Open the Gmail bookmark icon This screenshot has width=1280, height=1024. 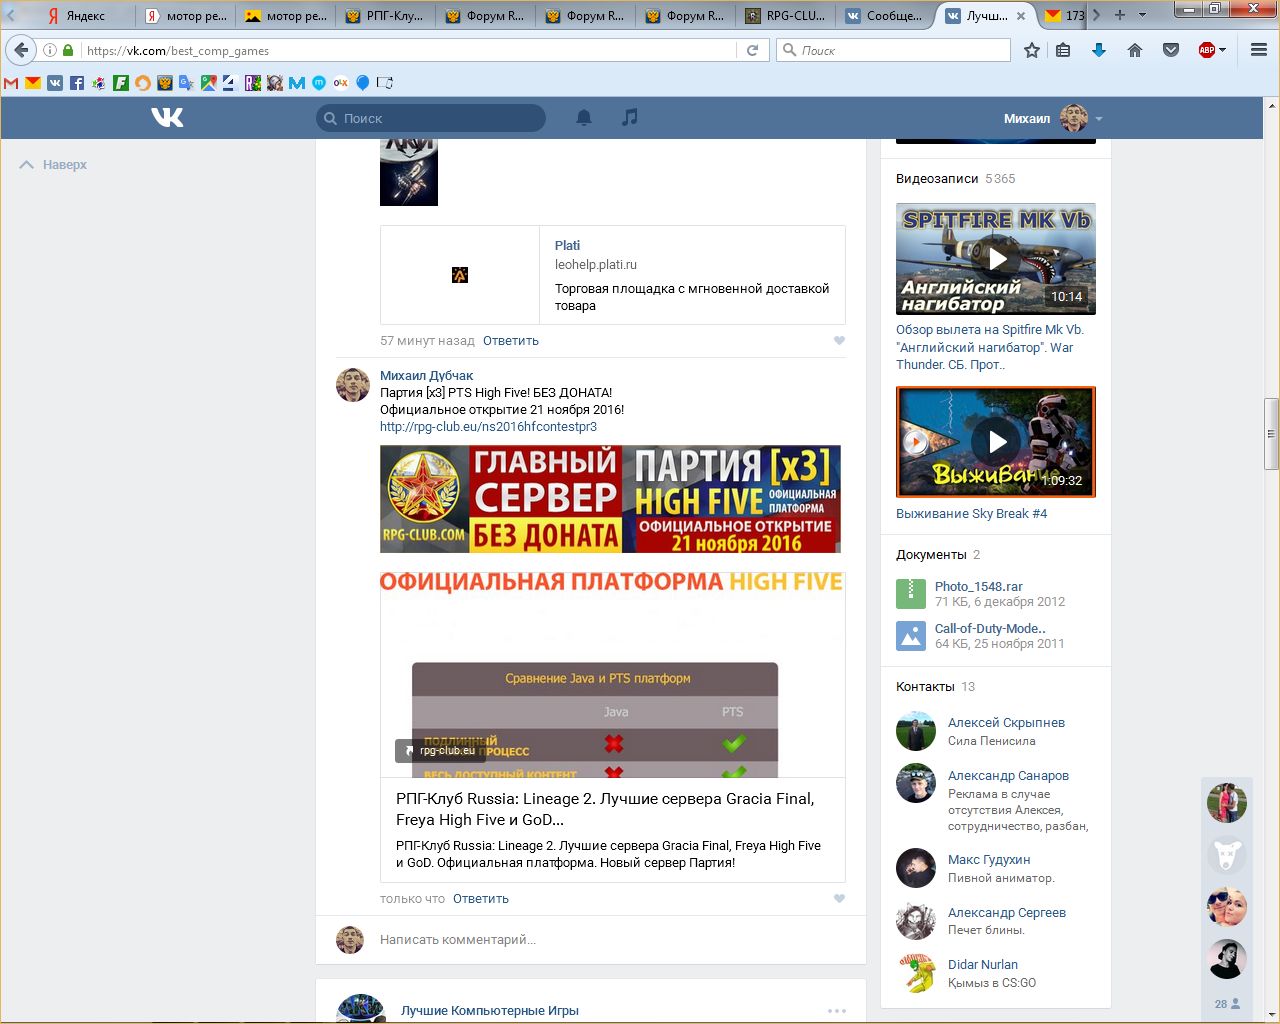tap(11, 83)
